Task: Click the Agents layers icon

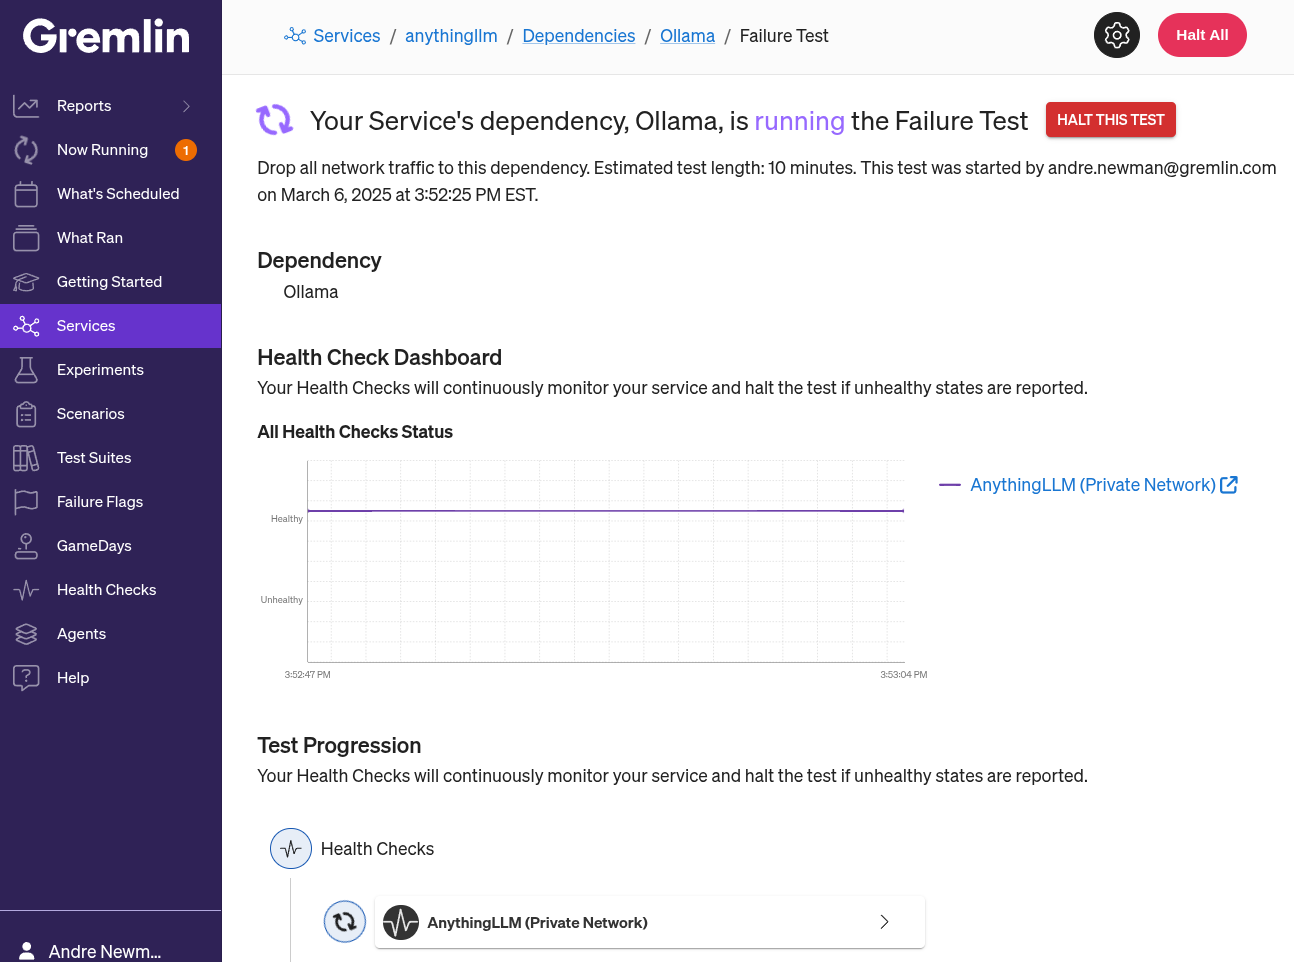Action: (x=26, y=634)
